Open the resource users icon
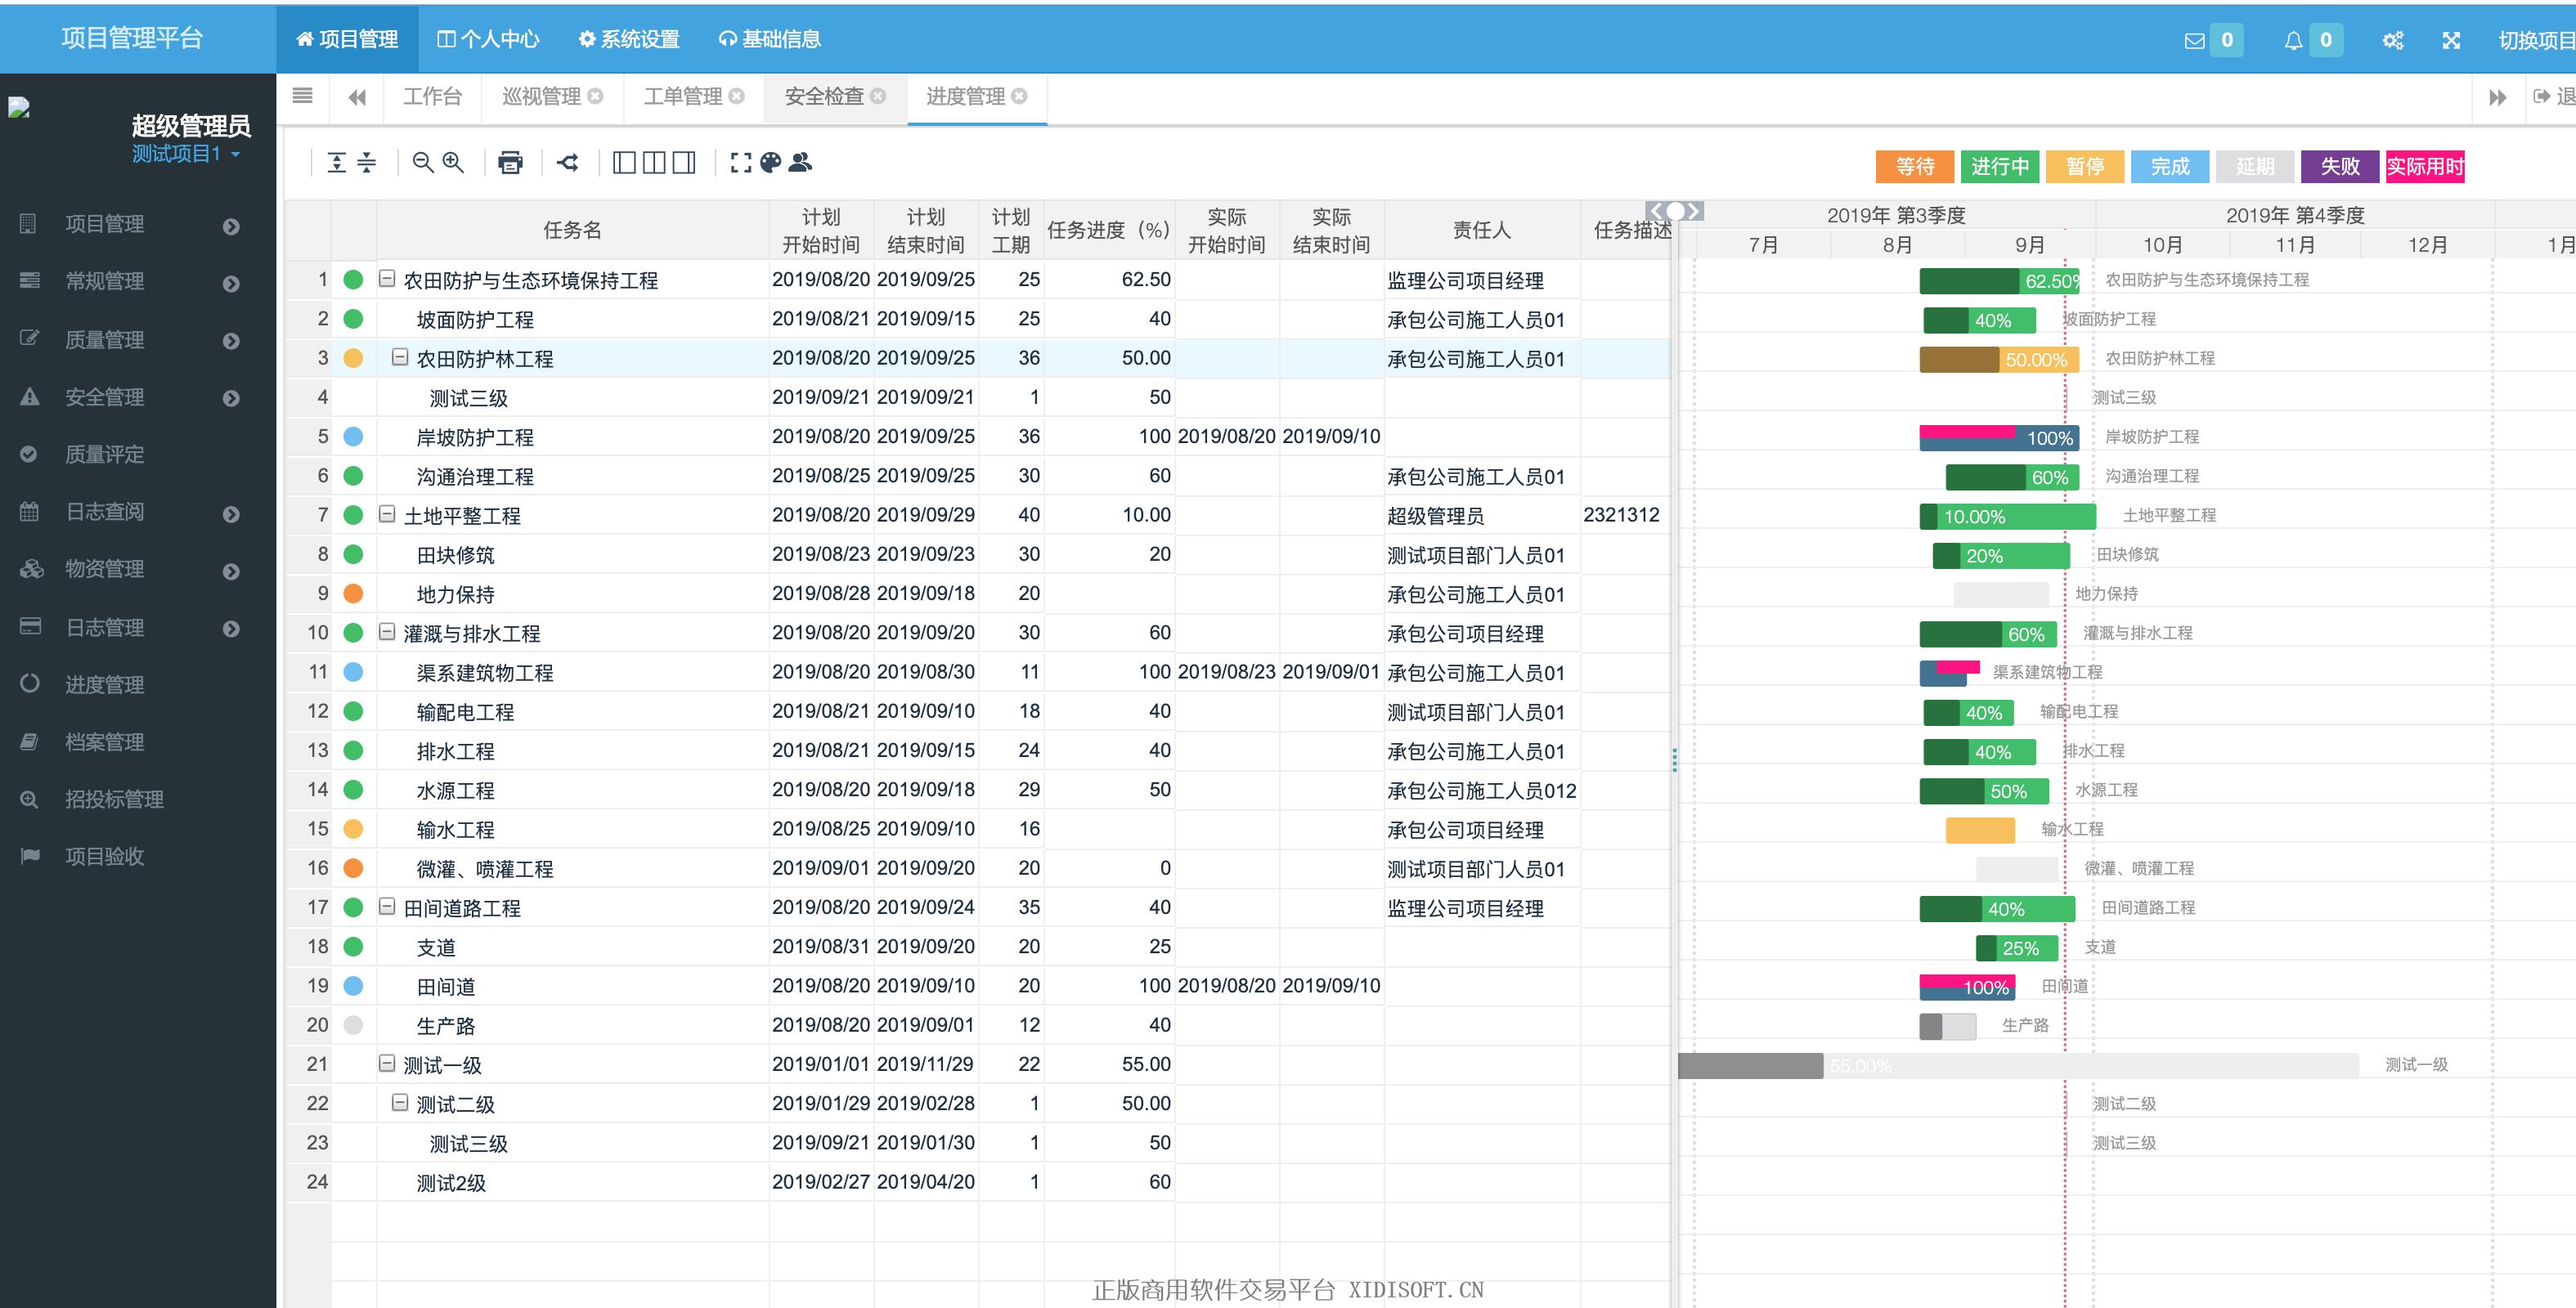This screenshot has height=1308, width=2576. click(x=800, y=162)
